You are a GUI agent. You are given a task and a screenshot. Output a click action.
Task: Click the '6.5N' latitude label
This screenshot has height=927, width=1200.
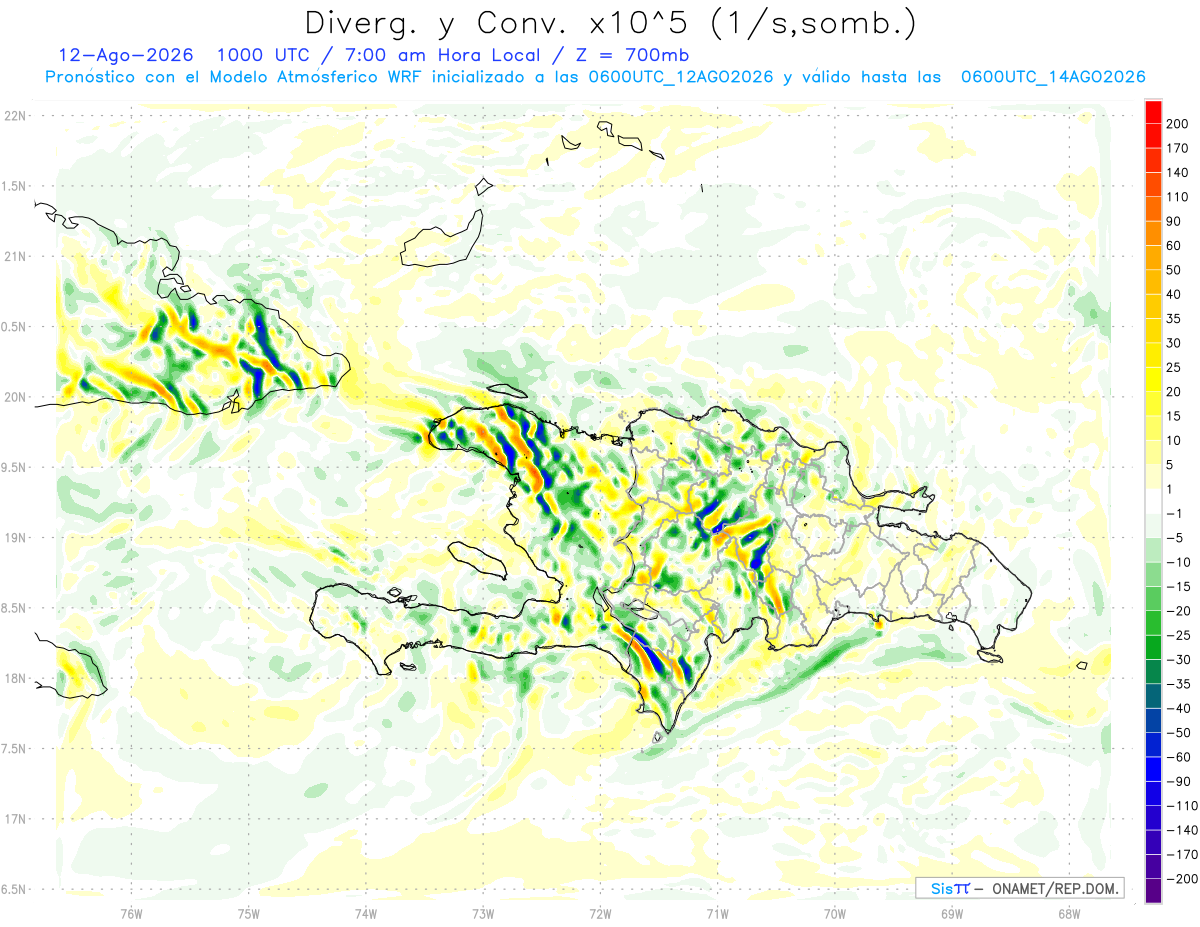[14, 889]
